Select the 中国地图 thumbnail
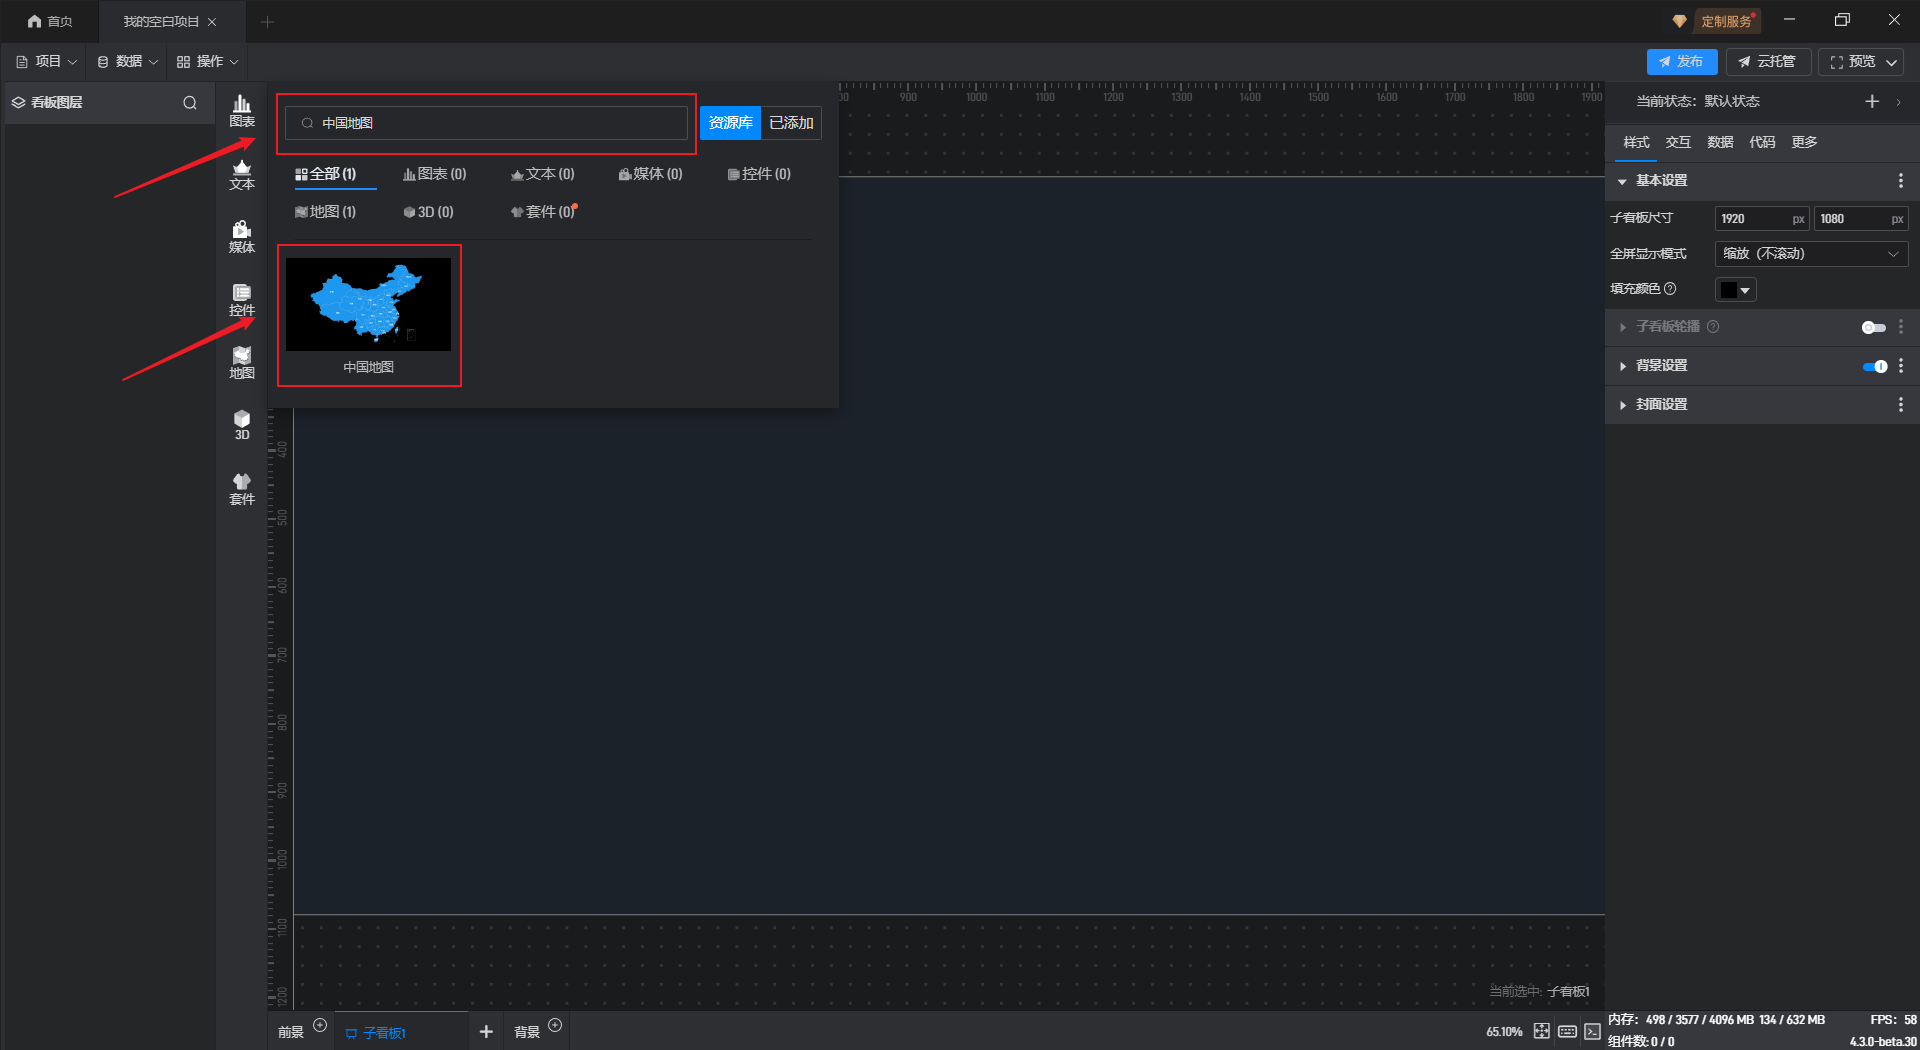 point(369,305)
